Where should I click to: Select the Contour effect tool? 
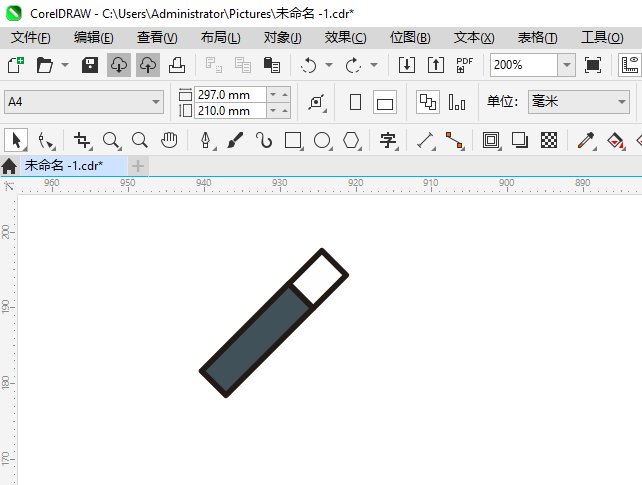coord(491,140)
